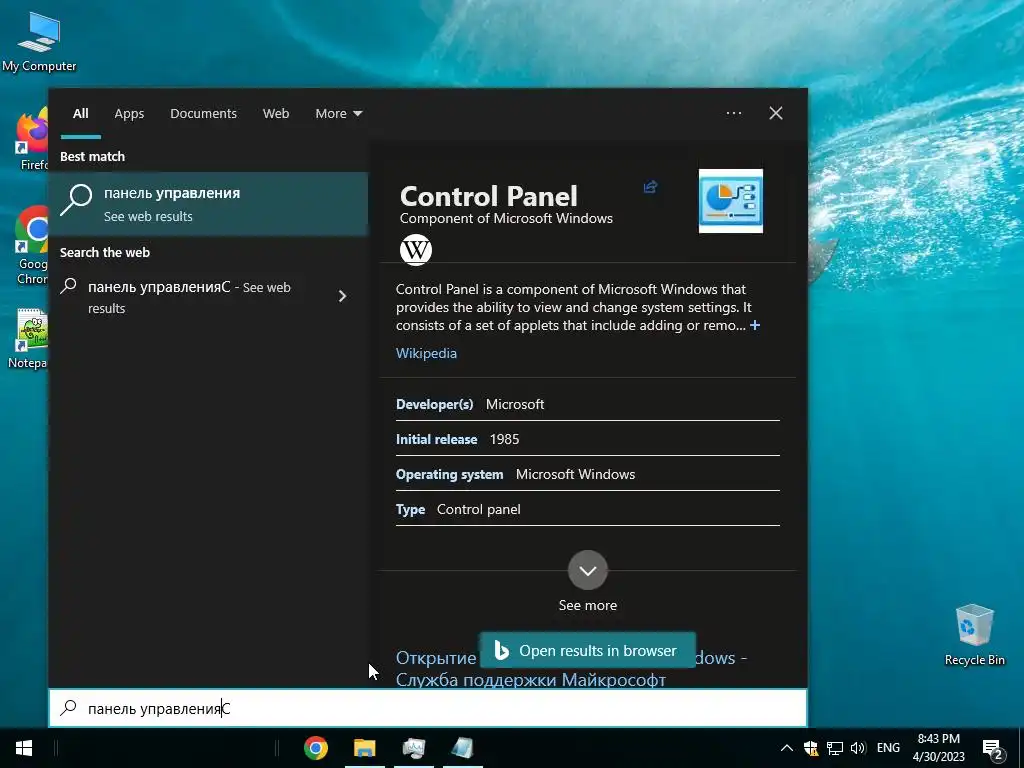Launch Chrome from the taskbar
Viewport: 1024px width, 768px height.
tap(315, 748)
